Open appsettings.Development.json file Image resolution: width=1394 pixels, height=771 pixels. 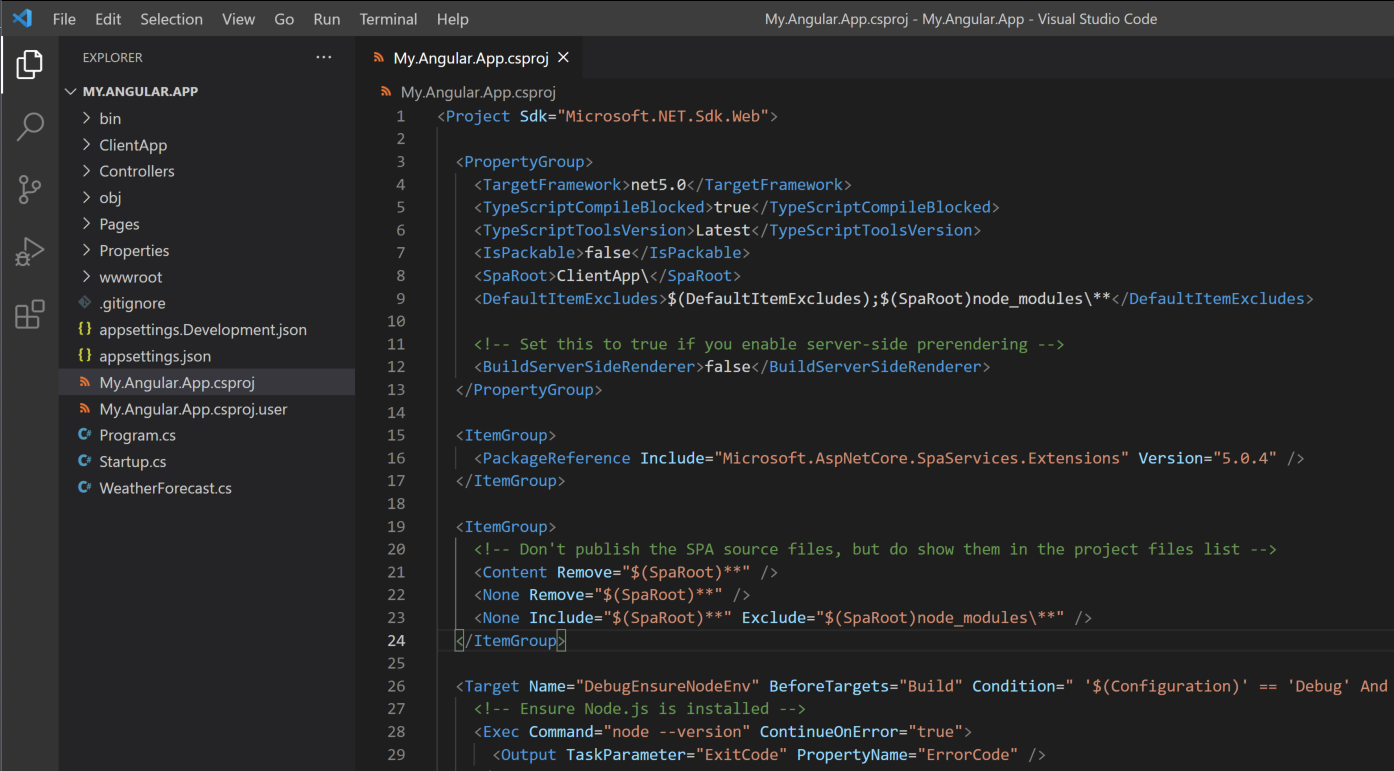click(202, 330)
